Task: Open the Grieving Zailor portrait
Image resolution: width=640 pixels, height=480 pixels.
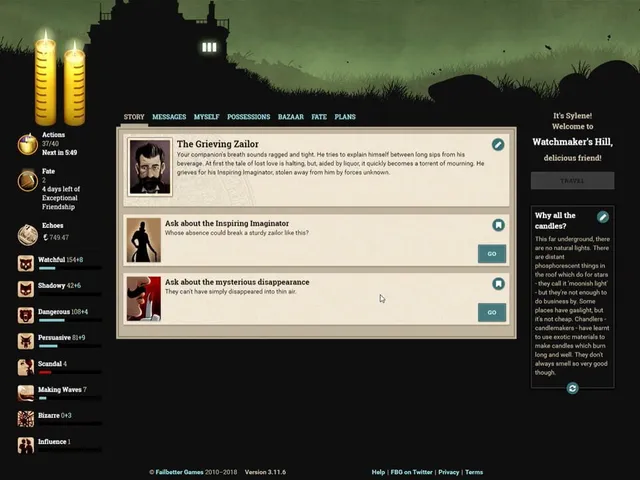Action: coord(150,167)
